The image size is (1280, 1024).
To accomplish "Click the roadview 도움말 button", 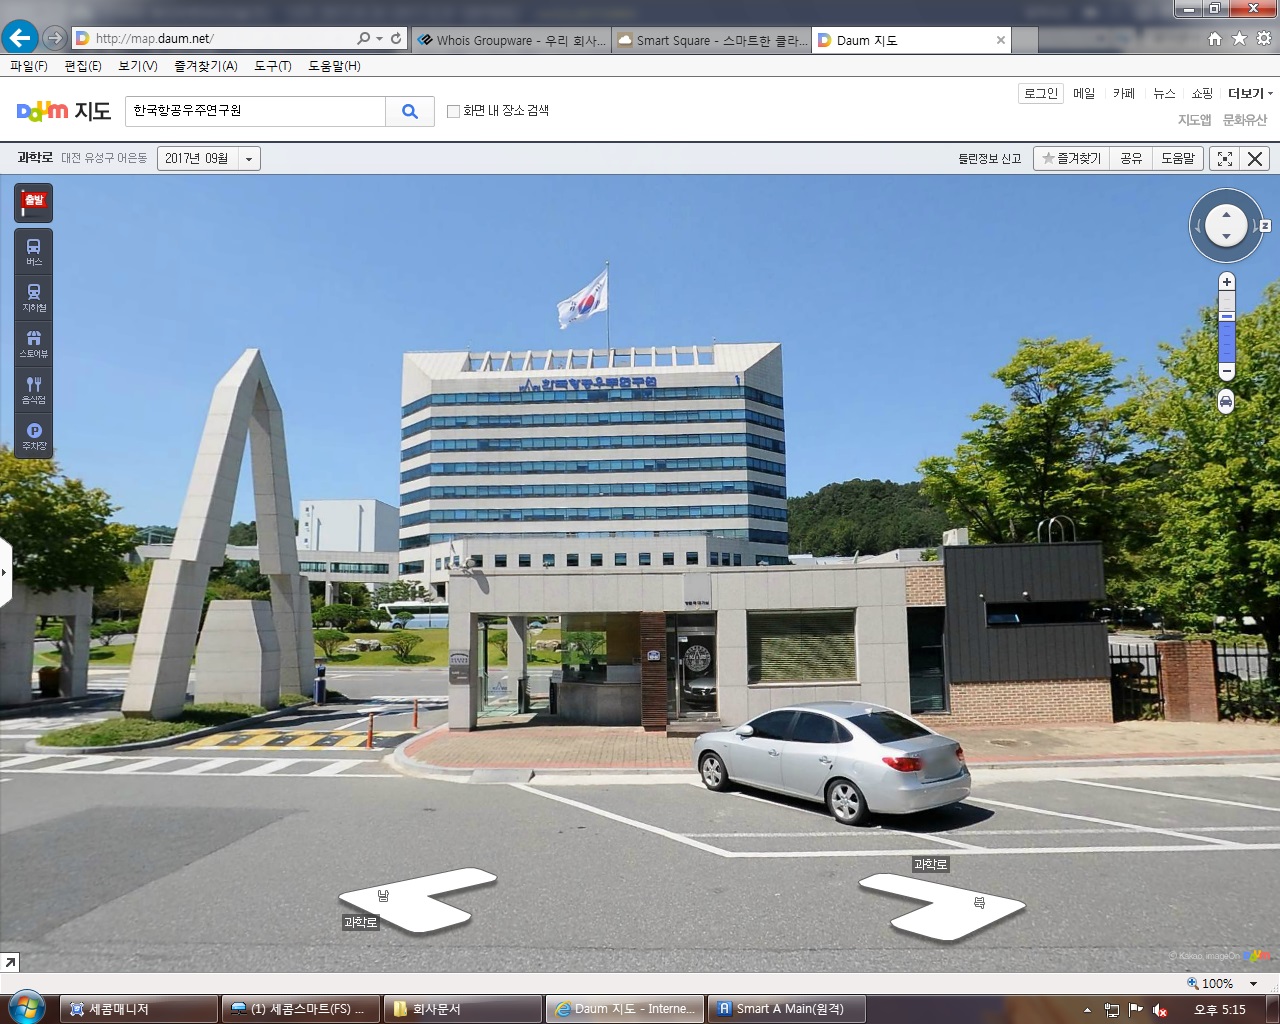I will [1178, 158].
